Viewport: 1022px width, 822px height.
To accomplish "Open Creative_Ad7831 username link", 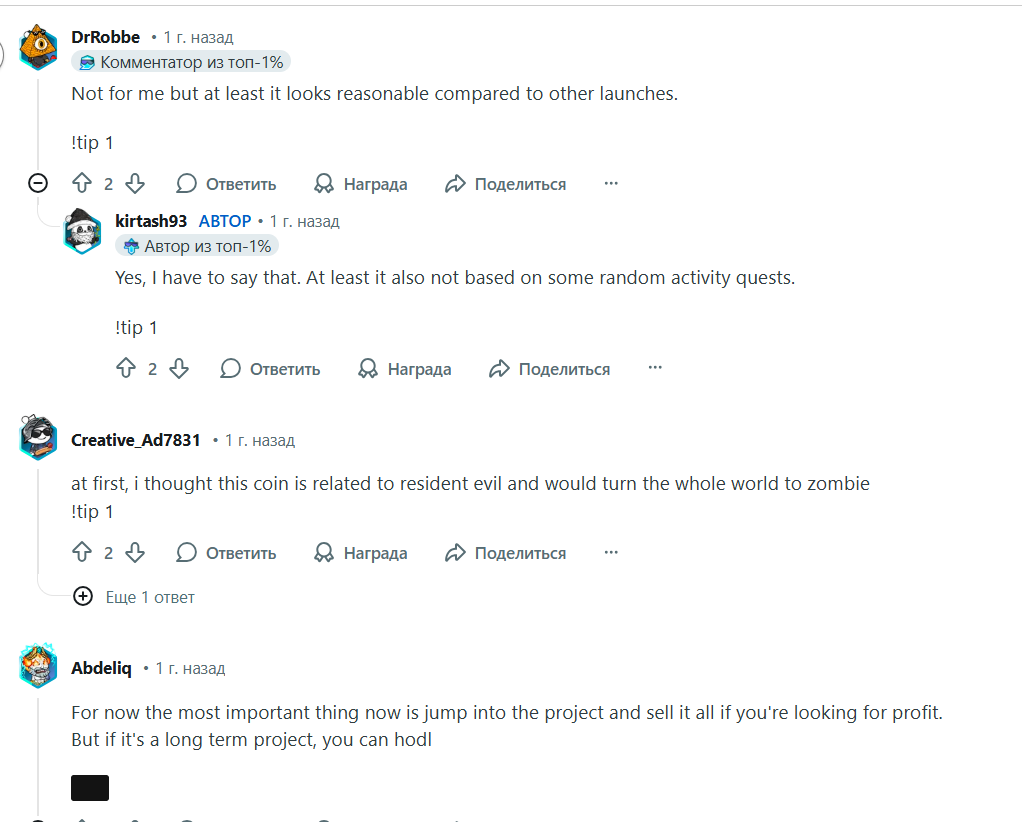I will pyautogui.click(x=136, y=440).
